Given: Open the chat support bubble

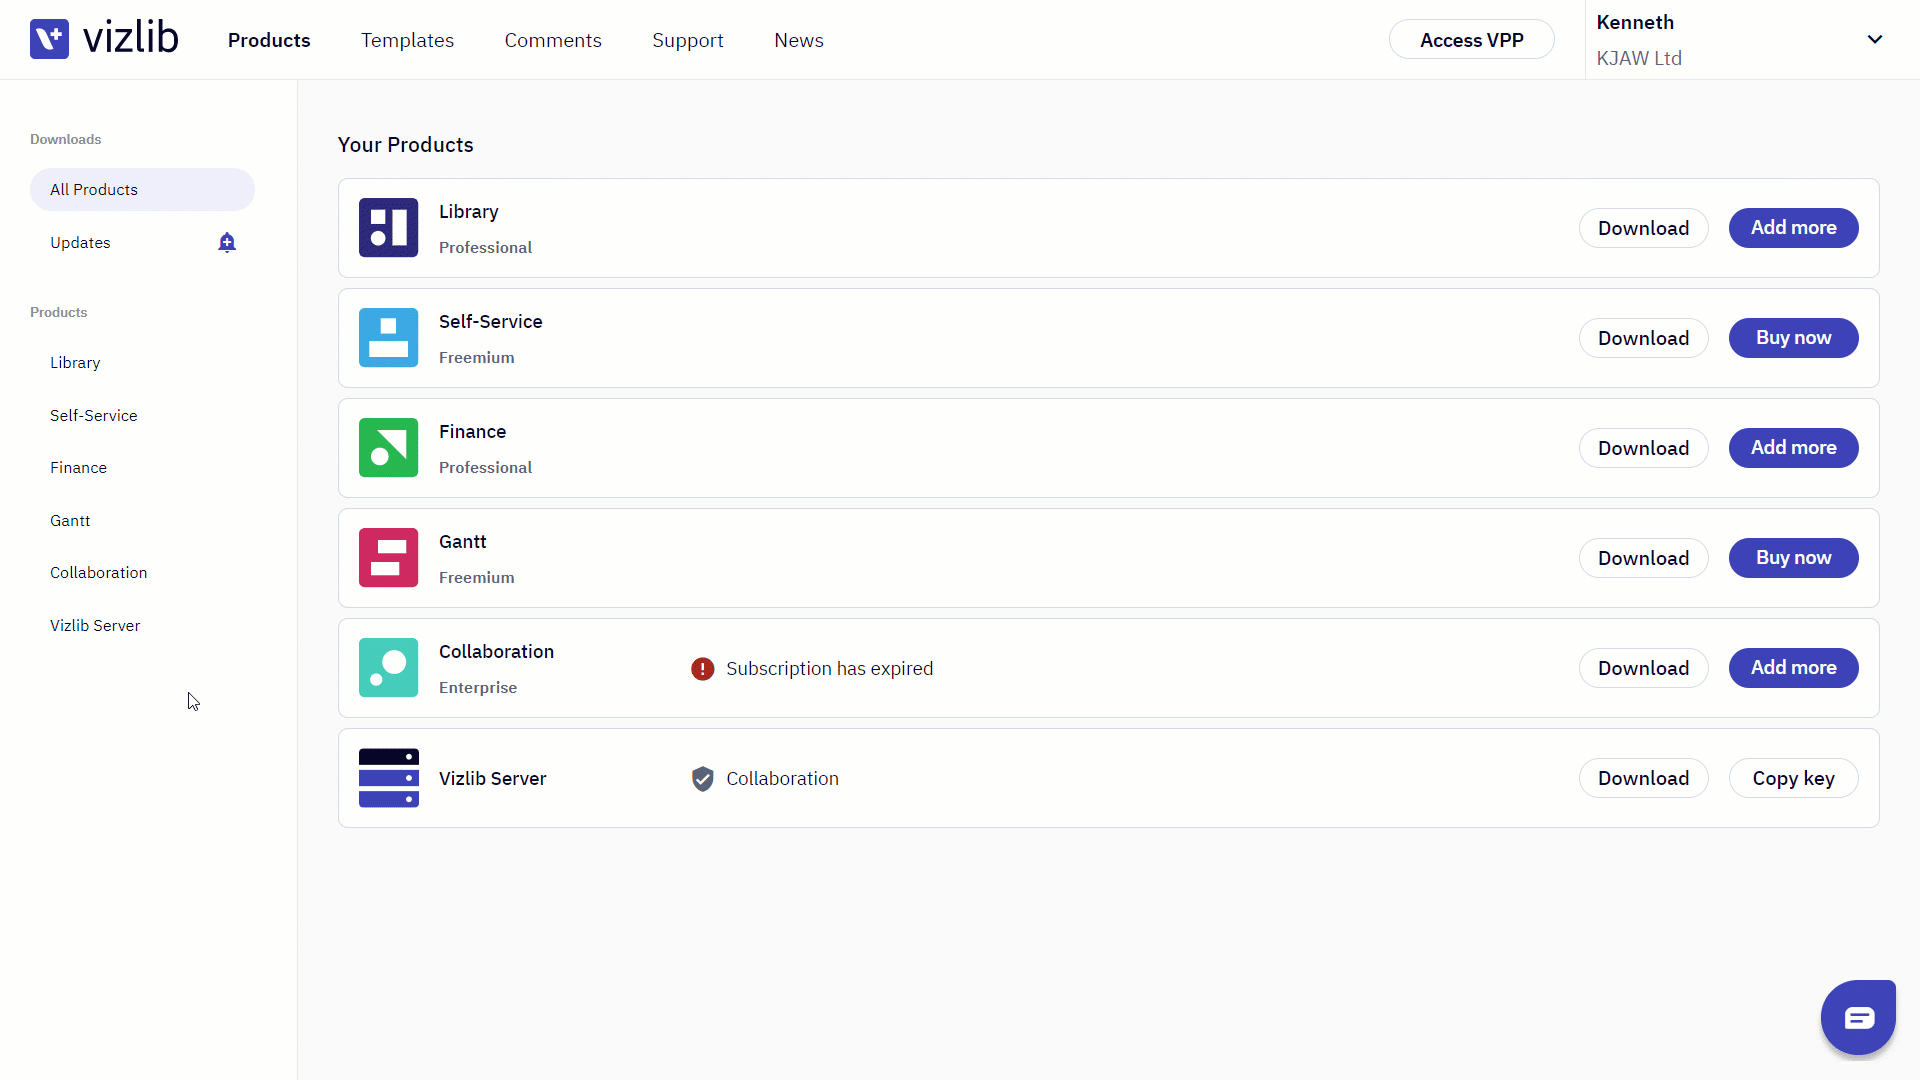Looking at the screenshot, I should [1858, 1018].
